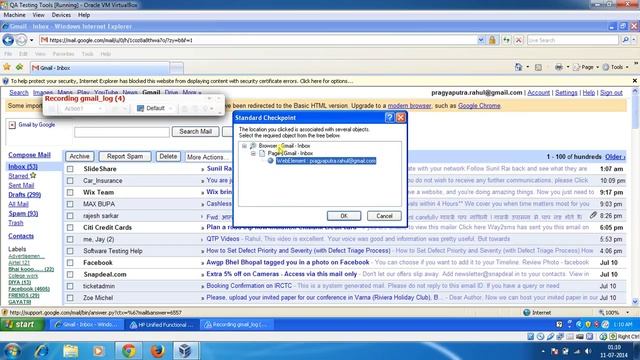
Task: Open recent pages dropdown arrow
Action: pos(31,40)
